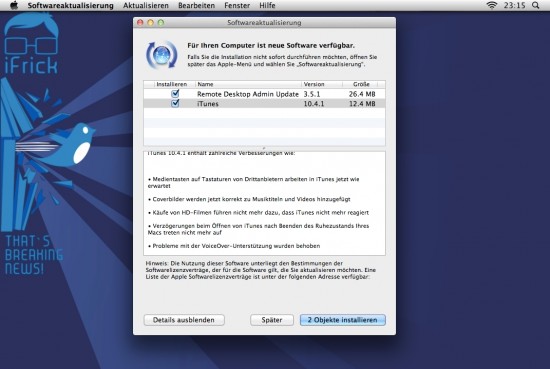
Task: Open Spotlight search magnifier icon
Action: [x=535, y=5]
